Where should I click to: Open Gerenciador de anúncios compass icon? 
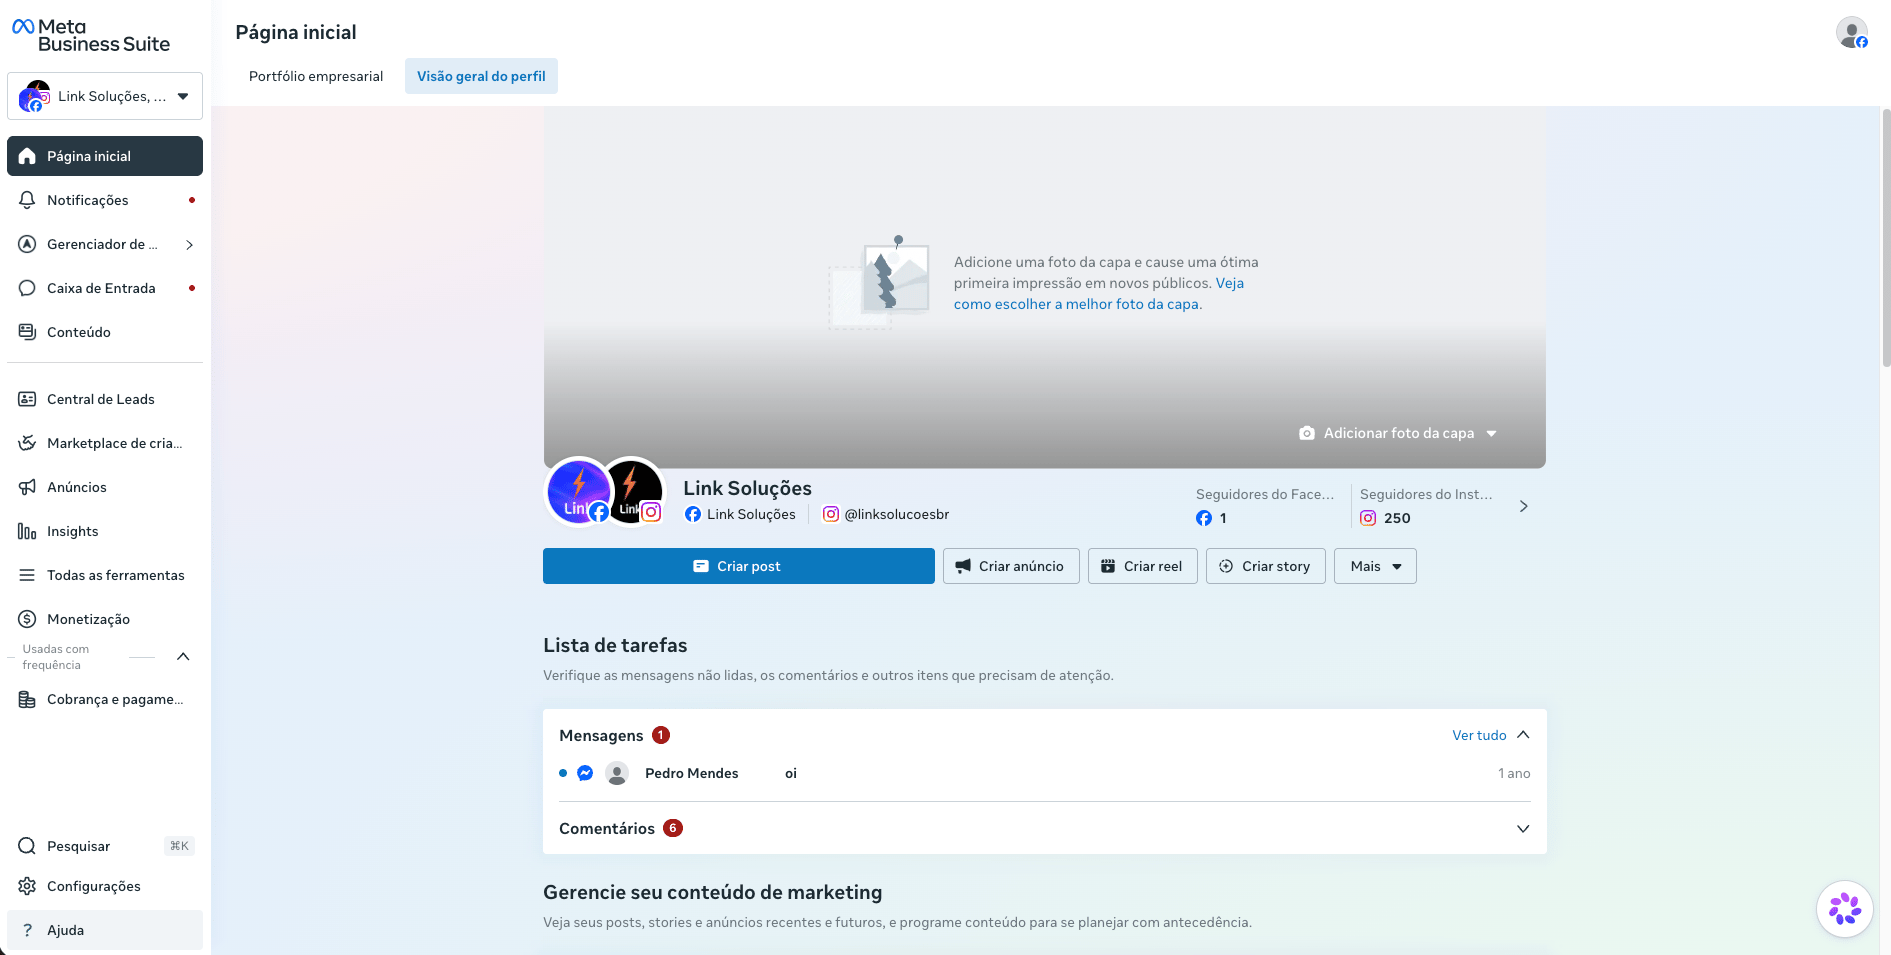tap(27, 244)
